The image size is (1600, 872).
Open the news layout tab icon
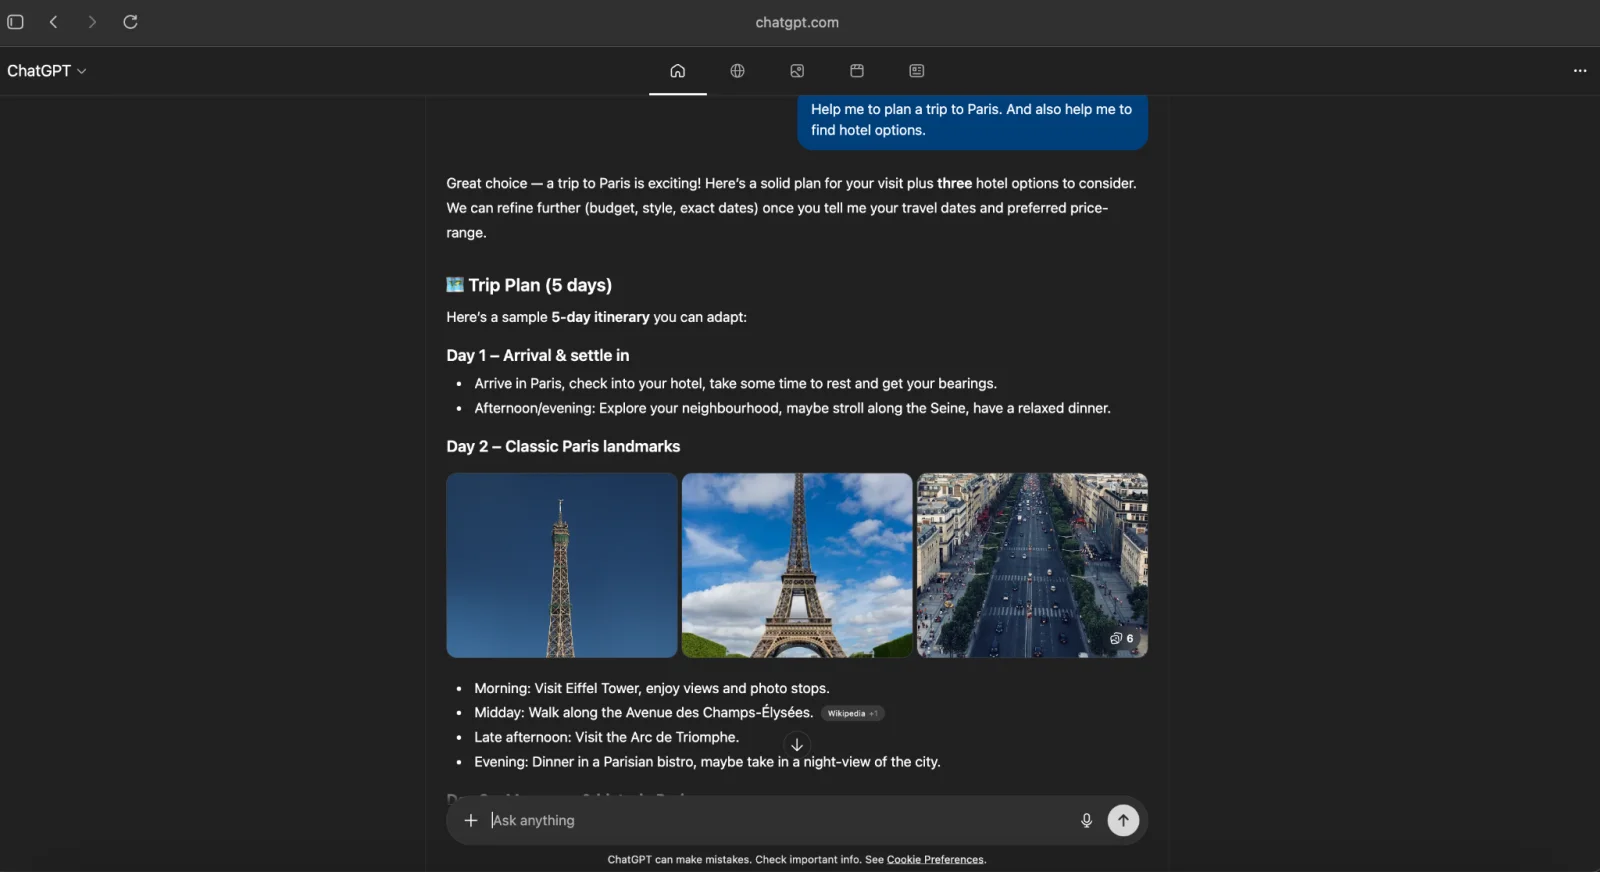click(917, 71)
